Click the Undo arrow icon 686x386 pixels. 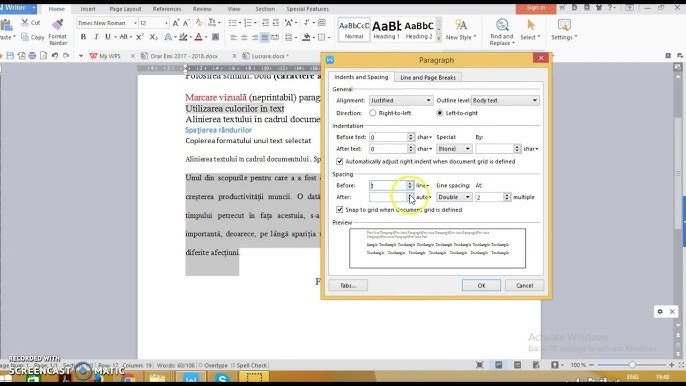pyautogui.click(x=55, y=56)
